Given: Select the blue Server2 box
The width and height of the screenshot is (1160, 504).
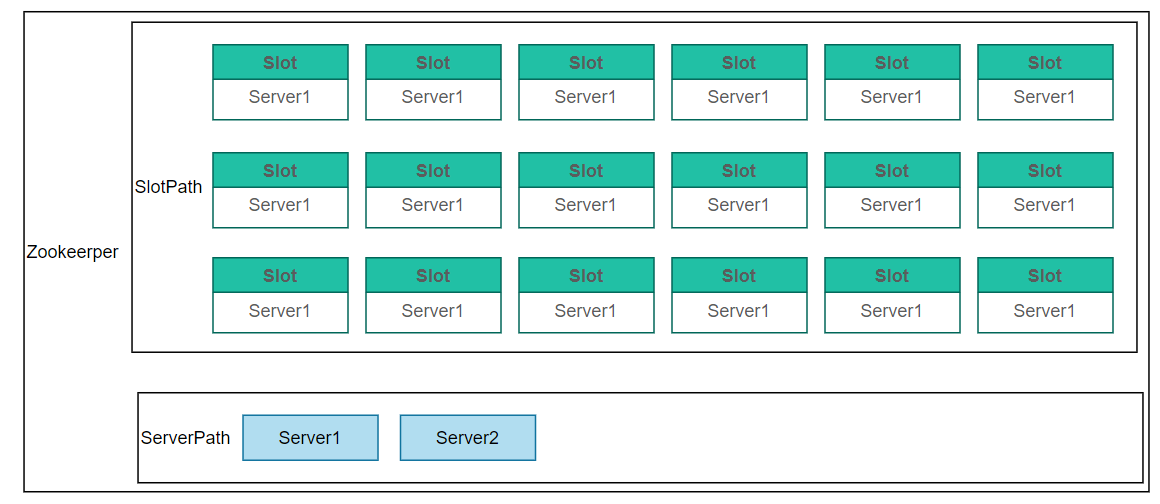Looking at the screenshot, I should tap(468, 437).
